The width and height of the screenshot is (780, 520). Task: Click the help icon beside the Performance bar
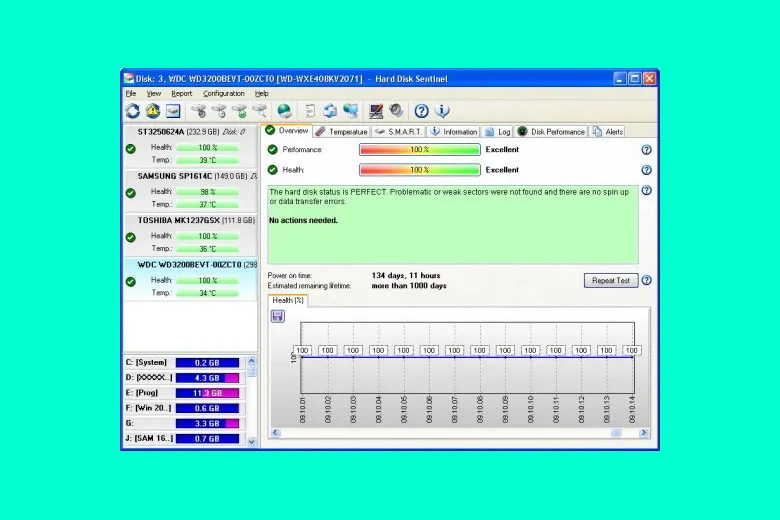(x=646, y=150)
